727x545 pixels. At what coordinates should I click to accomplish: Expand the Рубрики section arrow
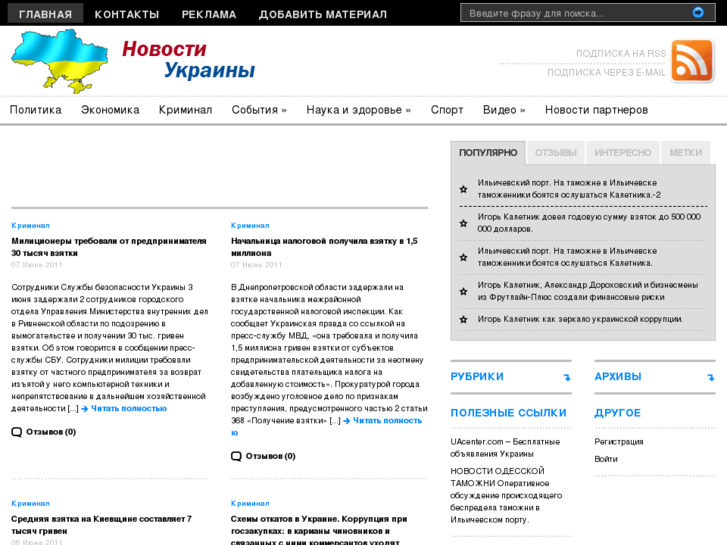pos(567,377)
